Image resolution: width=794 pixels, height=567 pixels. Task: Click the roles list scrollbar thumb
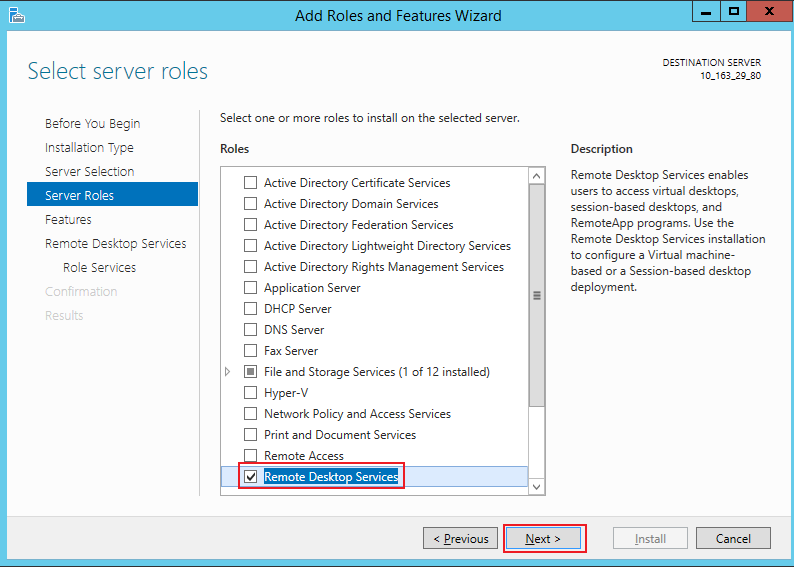coord(537,295)
